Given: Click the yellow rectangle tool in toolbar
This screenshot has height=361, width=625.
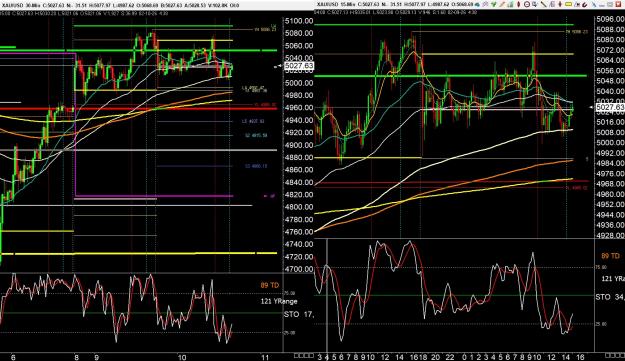Looking at the screenshot, I should 568,4.
